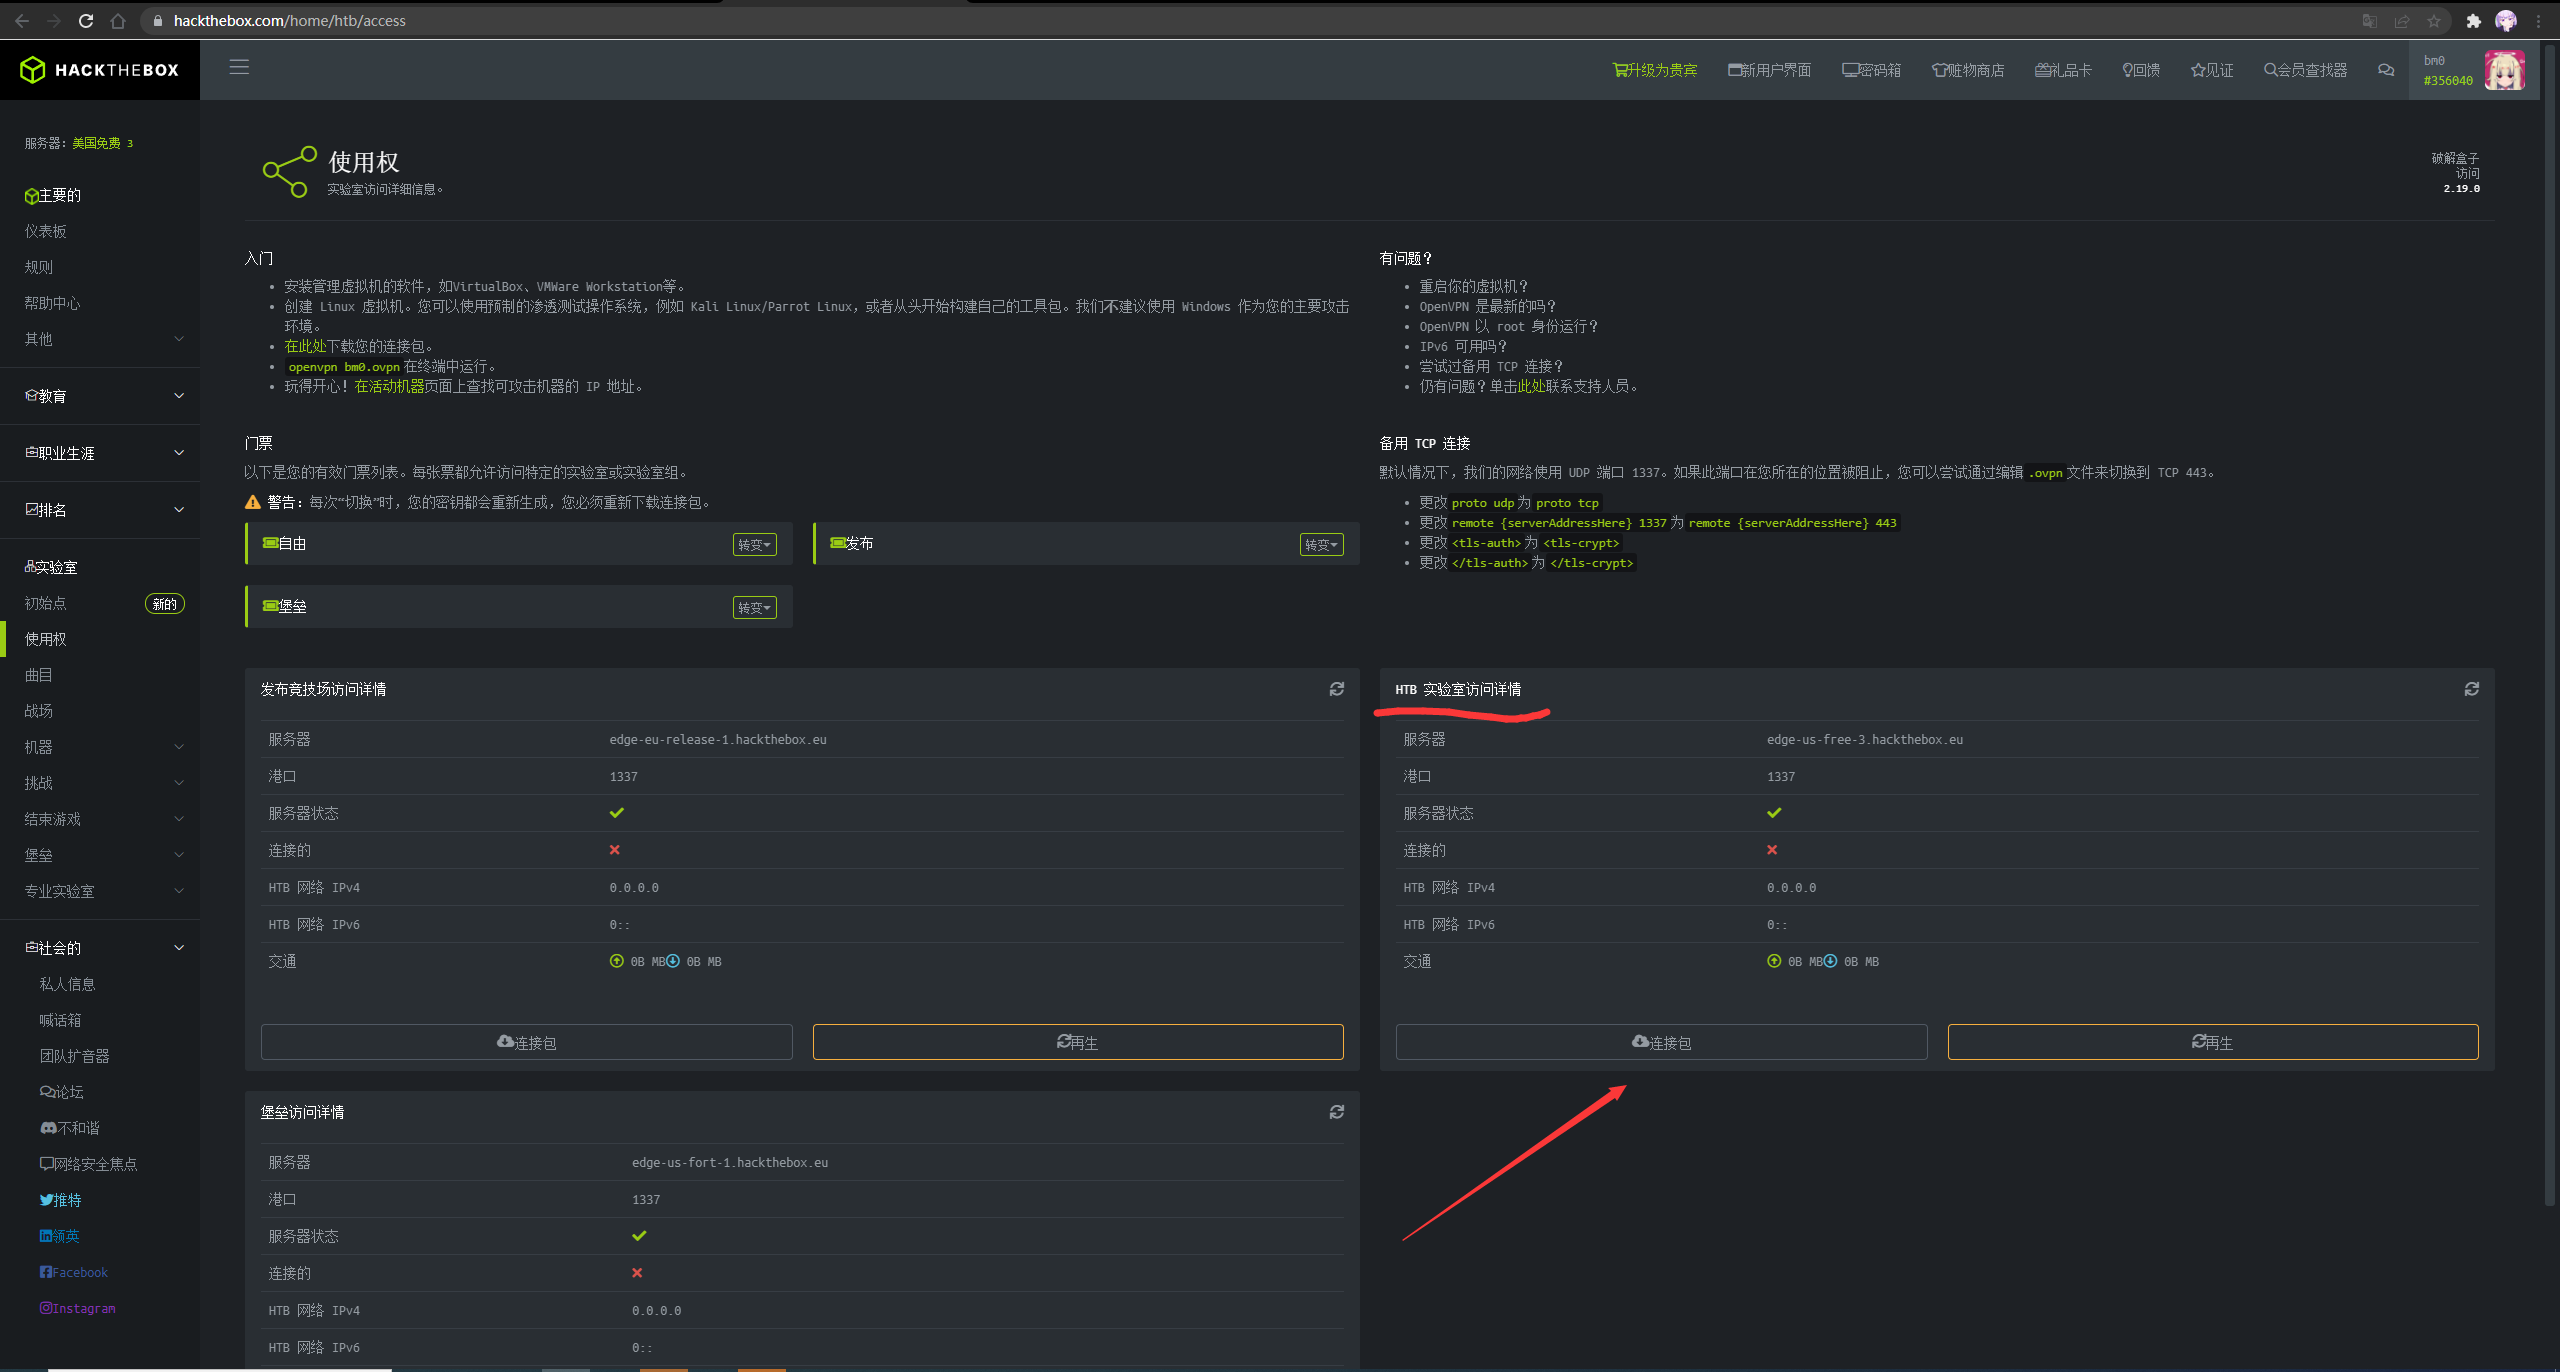Refresh the 发布竞技场访问详情 panel

tap(1336, 688)
